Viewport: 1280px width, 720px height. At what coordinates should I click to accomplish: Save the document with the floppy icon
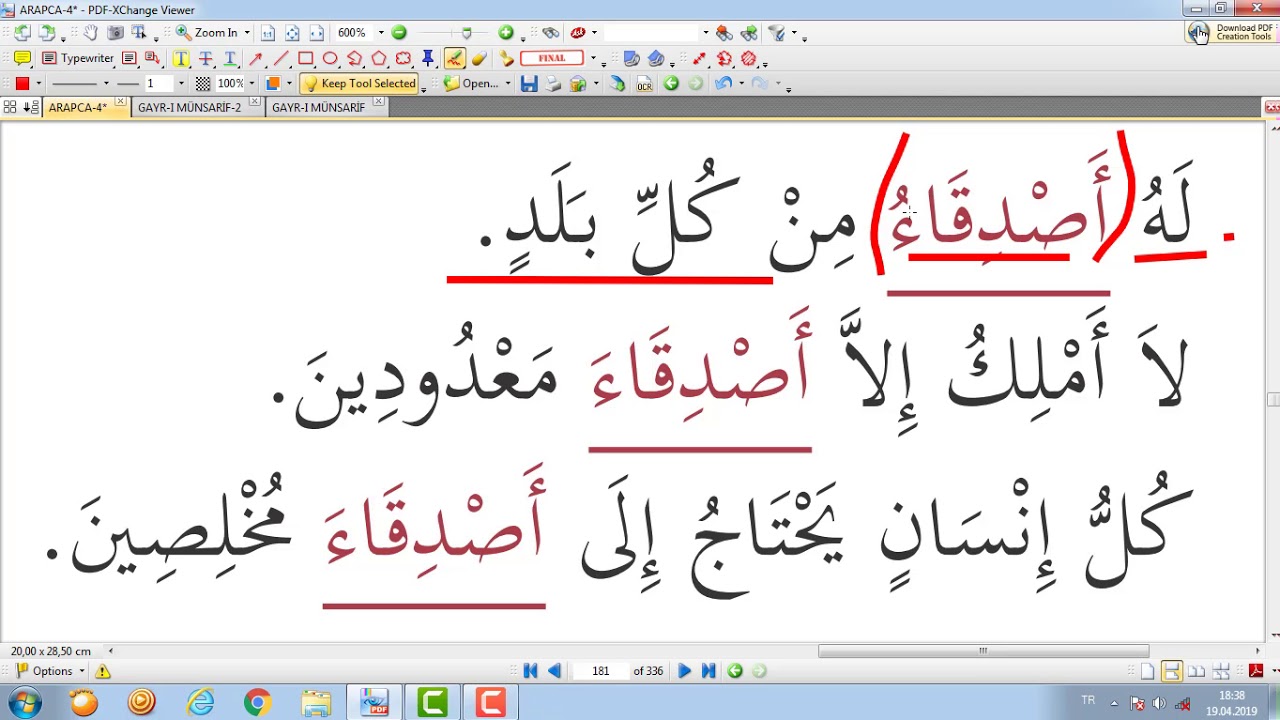pyautogui.click(x=529, y=84)
